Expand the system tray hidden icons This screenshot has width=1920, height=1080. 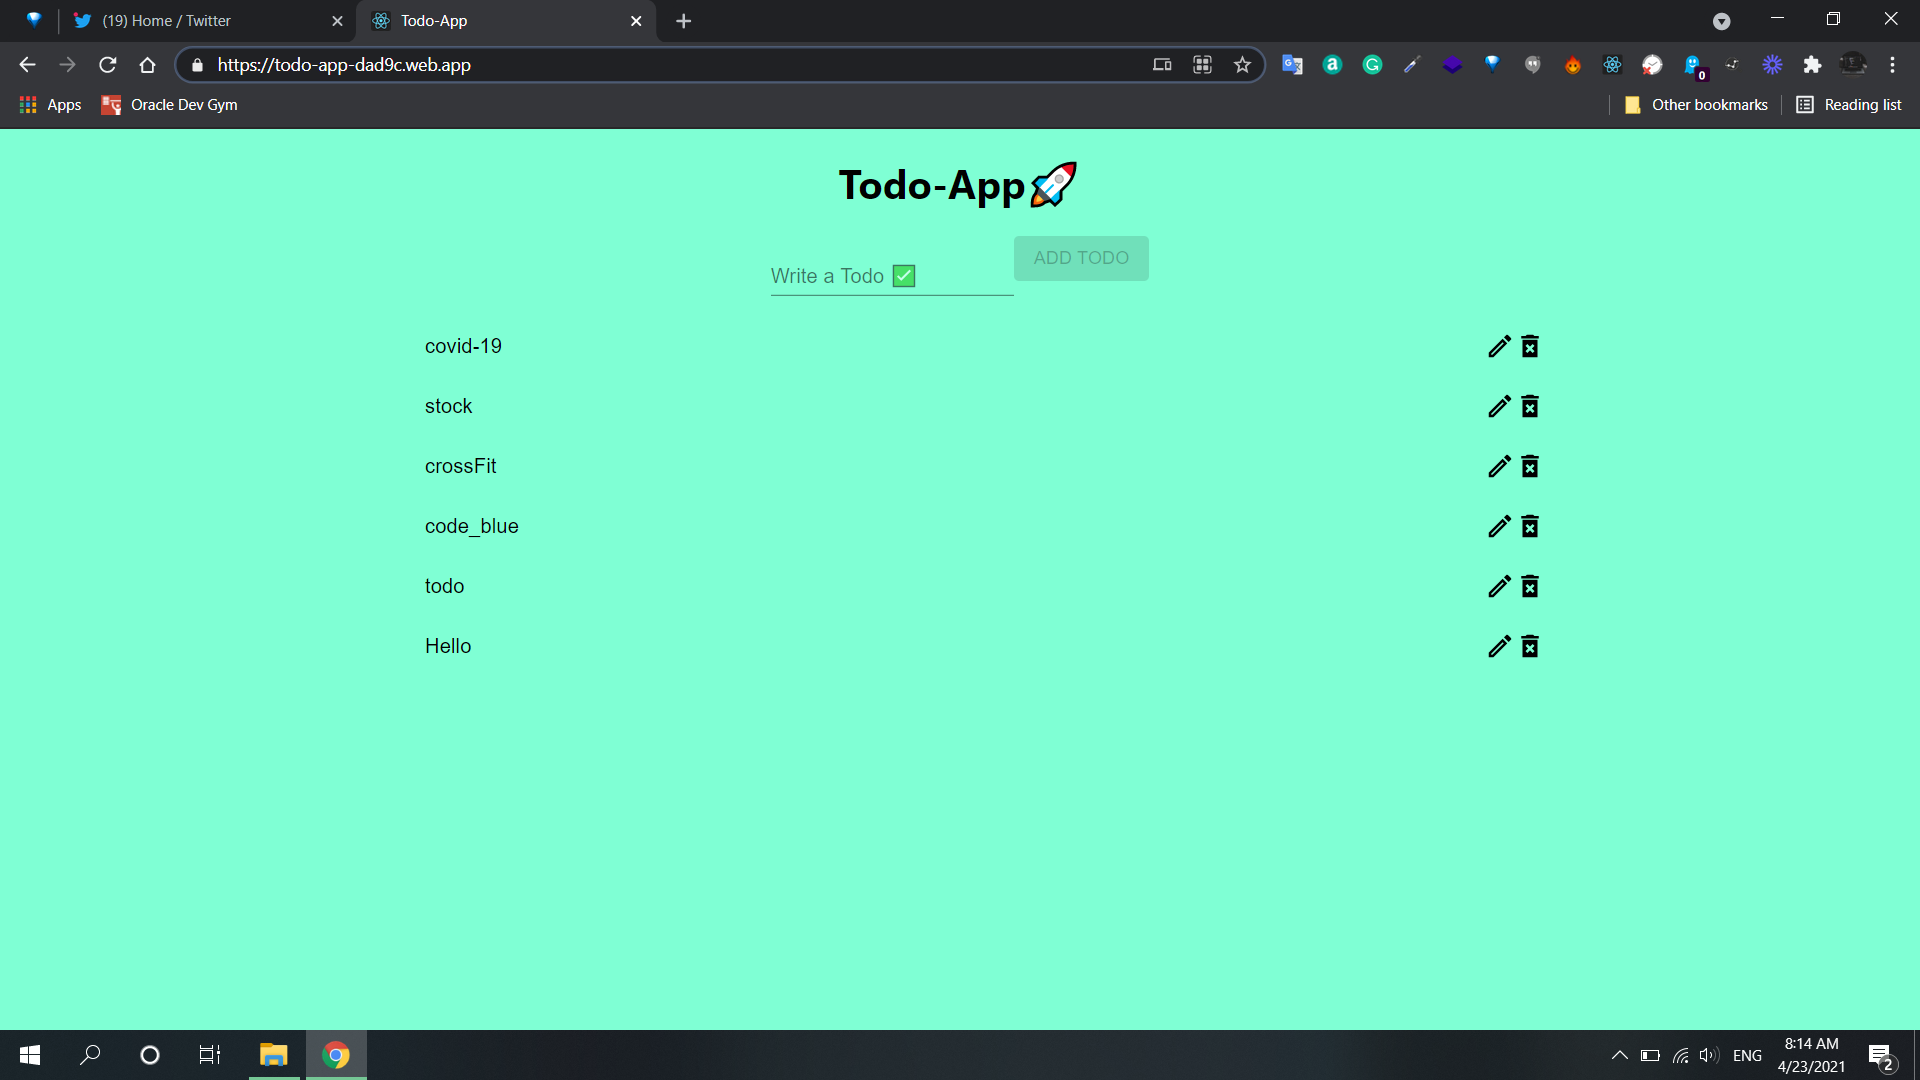point(1619,1055)
